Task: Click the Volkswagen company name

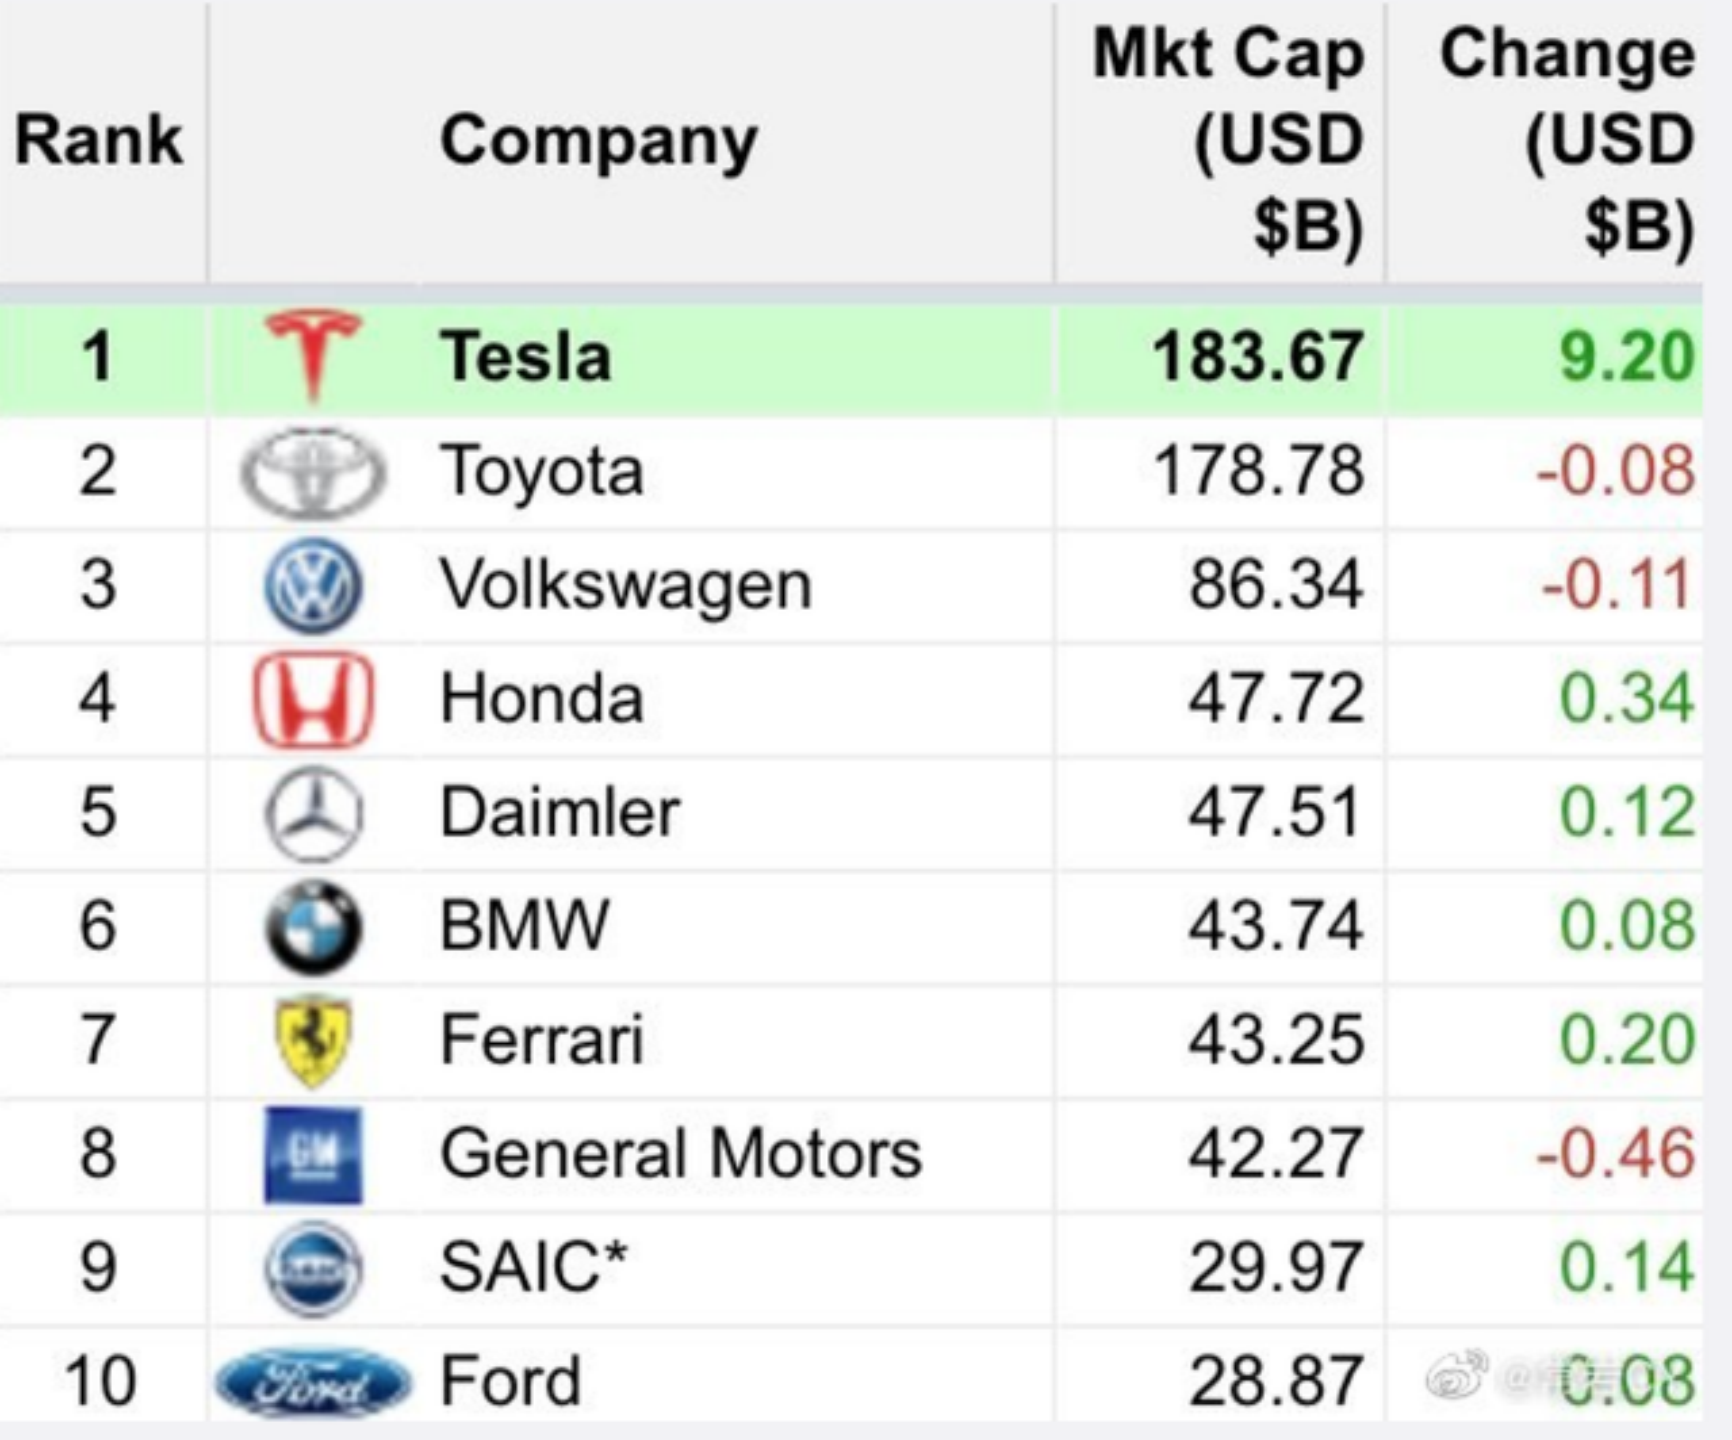Action: click(x=625, y=585)
